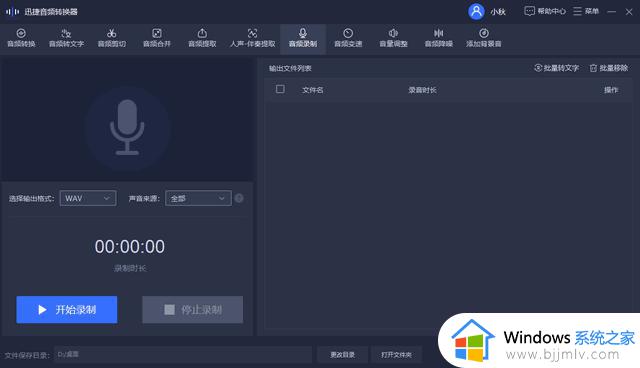Click the large microphone icon
This screenshot has width=640, height=368.
[x=127, y=127]
